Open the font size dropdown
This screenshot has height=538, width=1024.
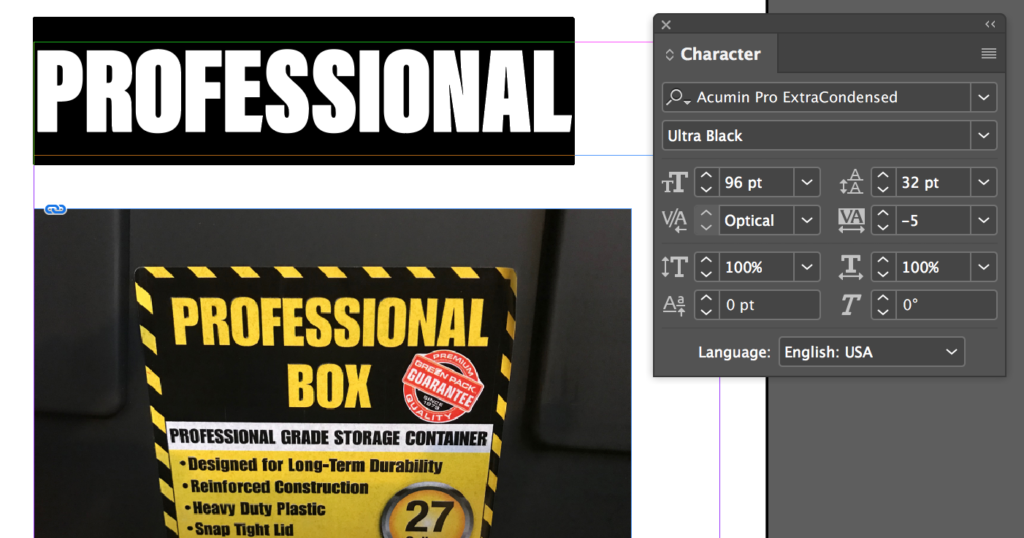[x=807, y=182]
